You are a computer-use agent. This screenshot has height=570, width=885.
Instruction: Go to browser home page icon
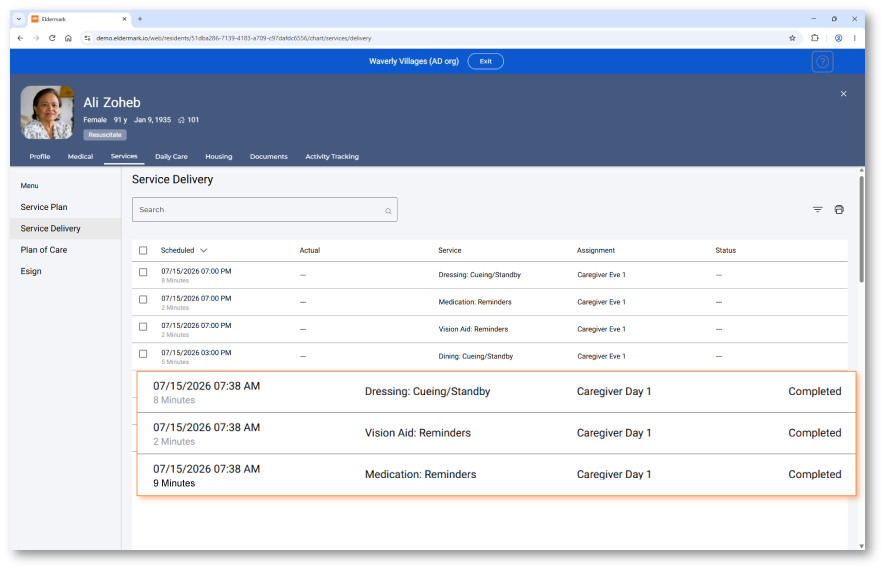68,38
